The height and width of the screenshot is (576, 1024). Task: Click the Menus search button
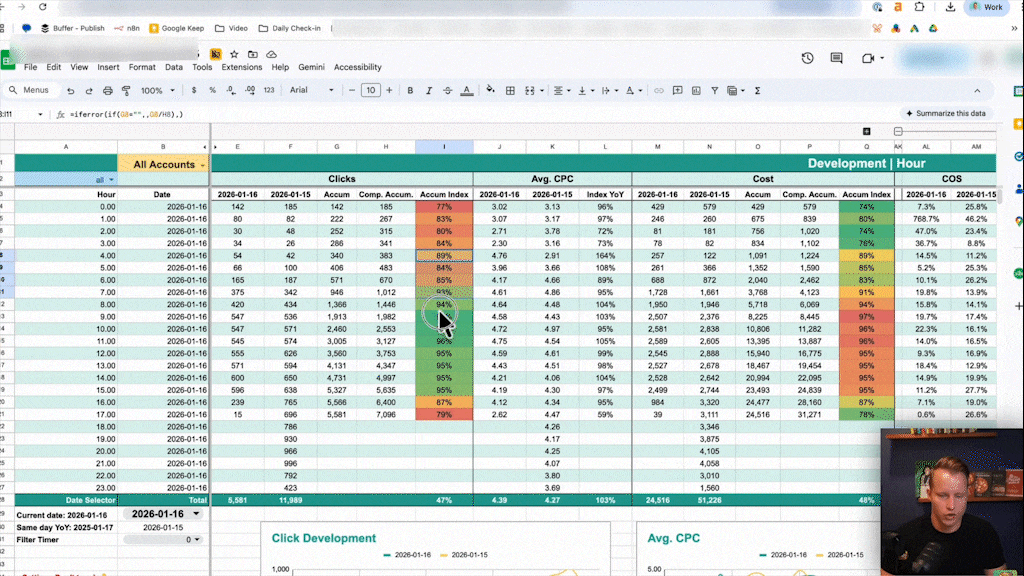coord(29,90)
